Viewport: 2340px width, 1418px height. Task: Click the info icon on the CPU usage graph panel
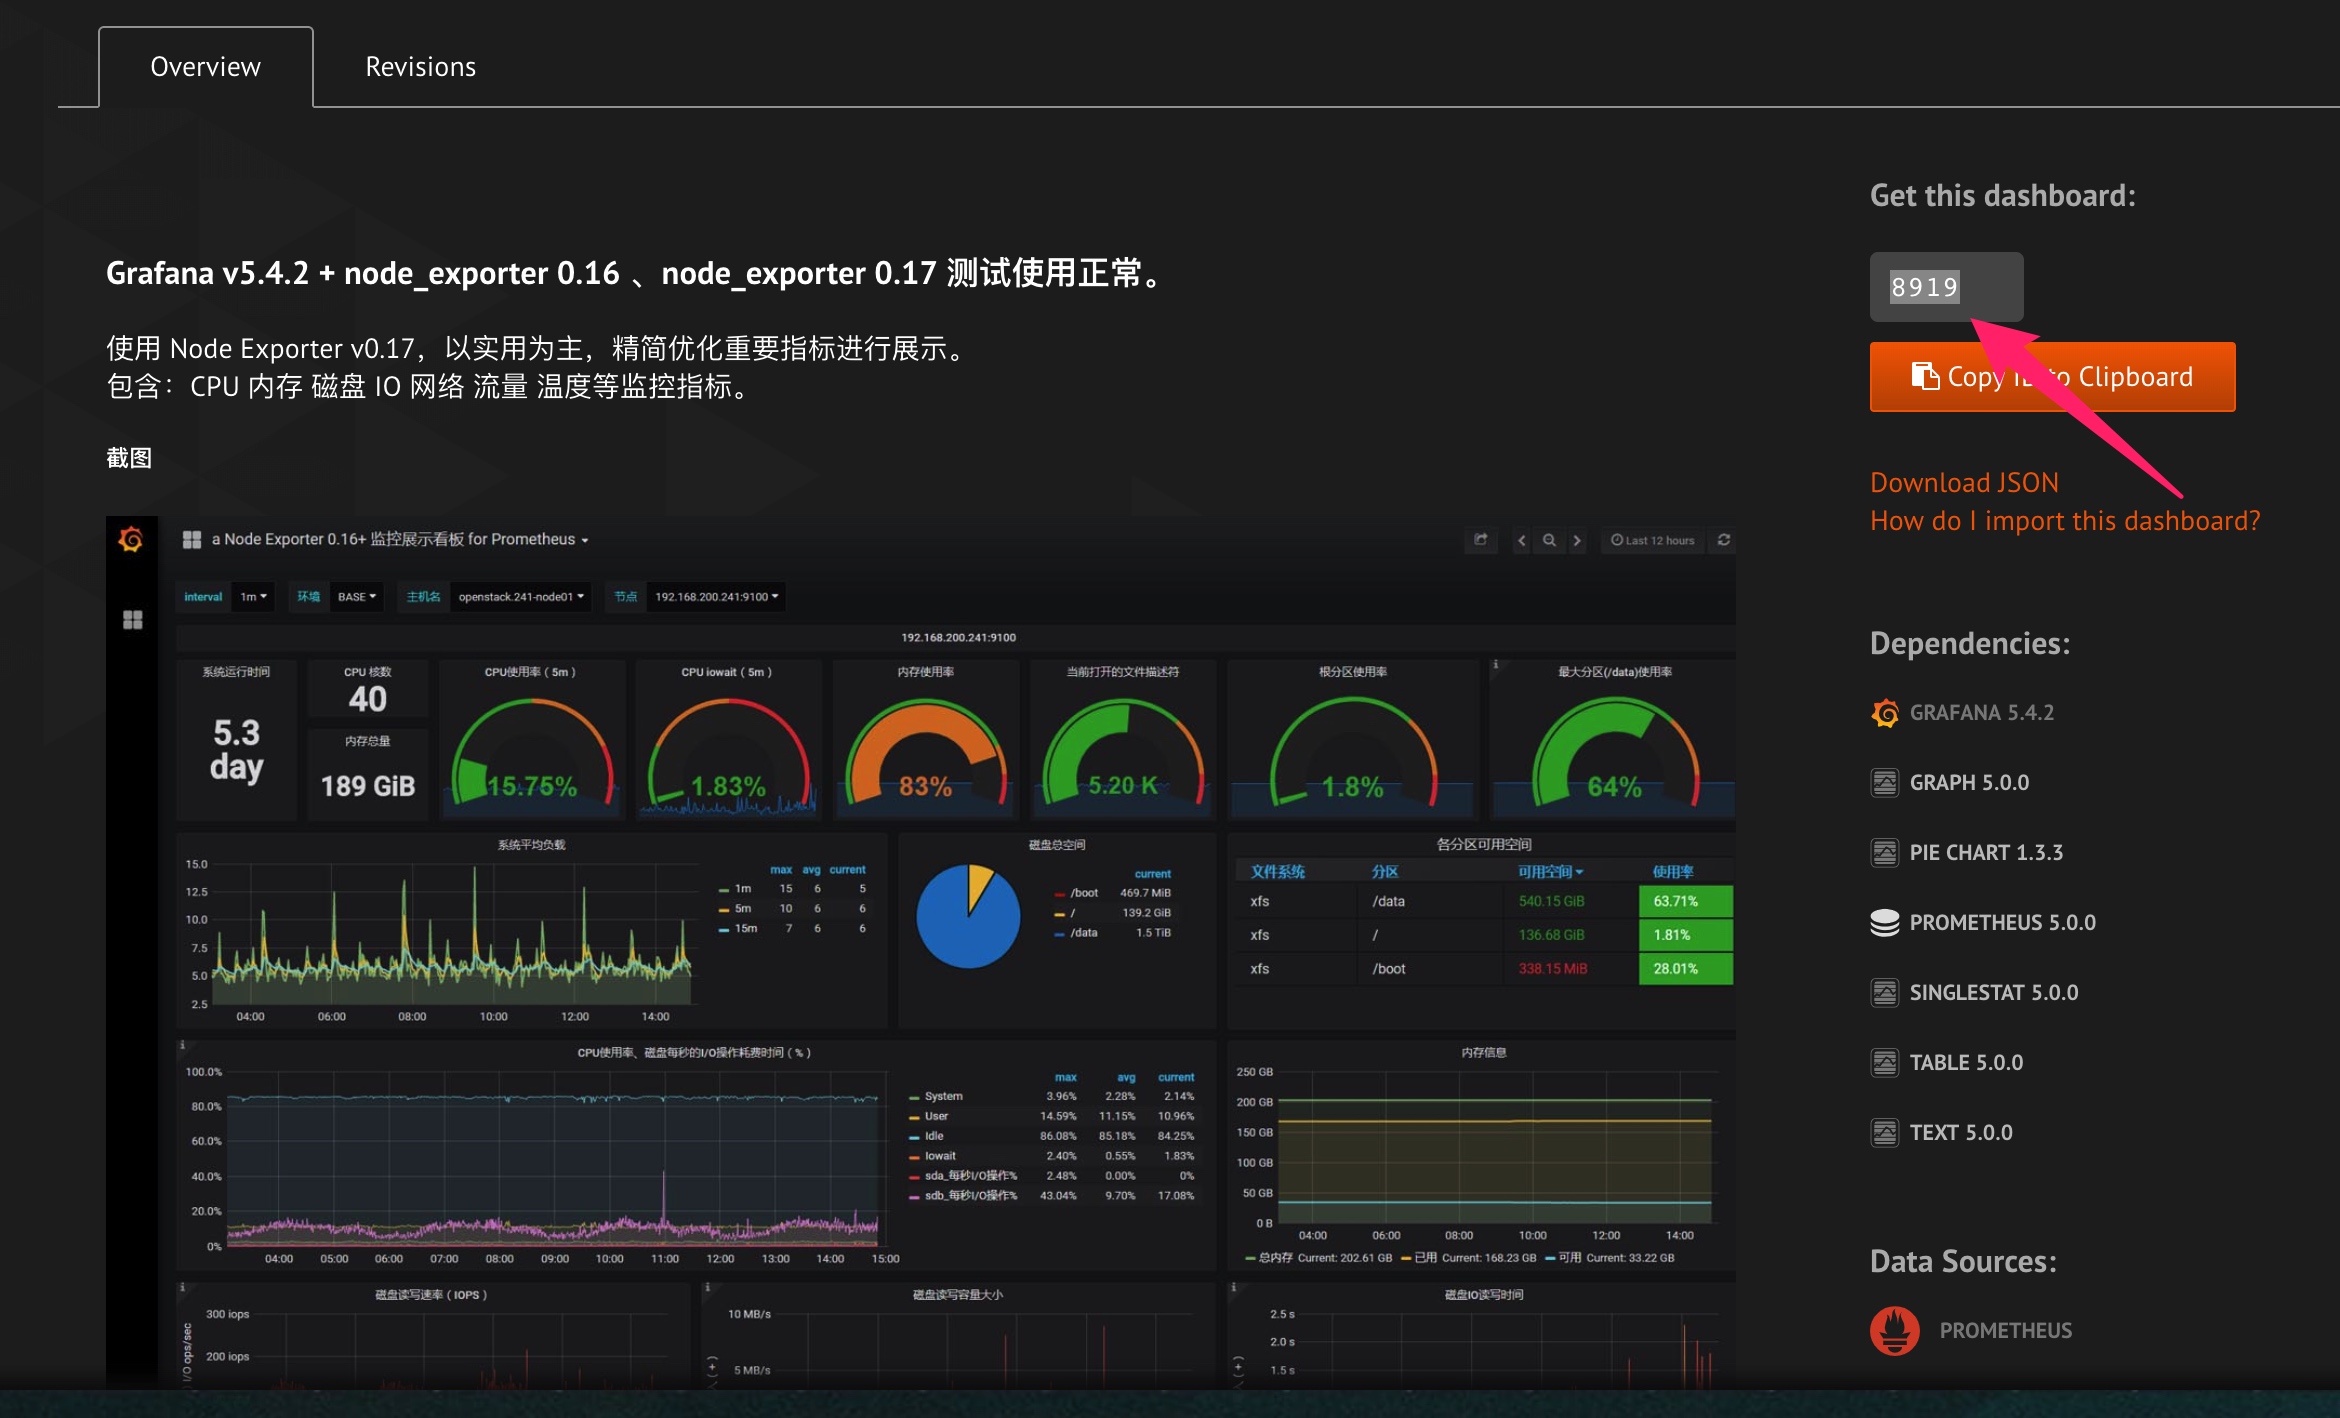pos(182,1045)
